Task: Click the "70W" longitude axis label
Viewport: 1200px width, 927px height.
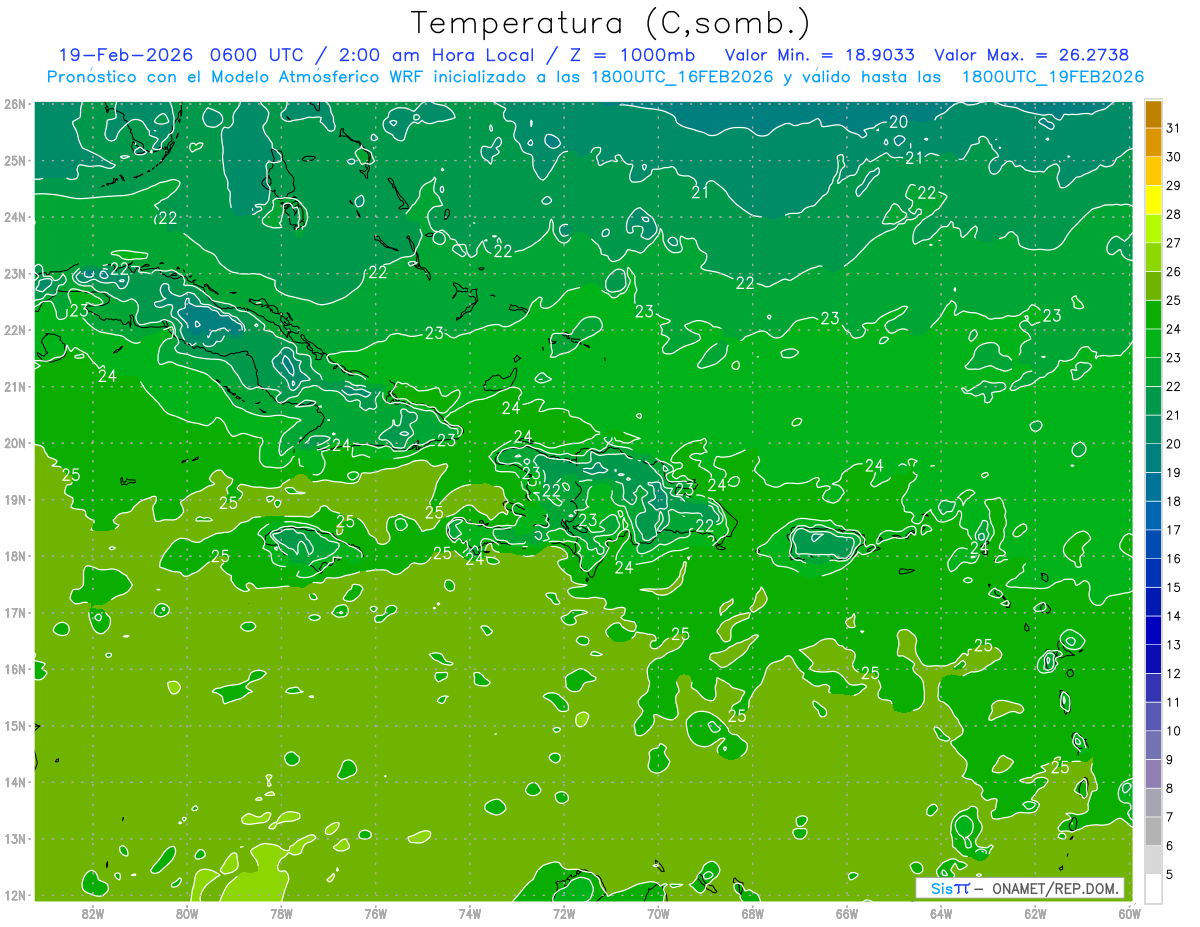Action: pos(658,913)
